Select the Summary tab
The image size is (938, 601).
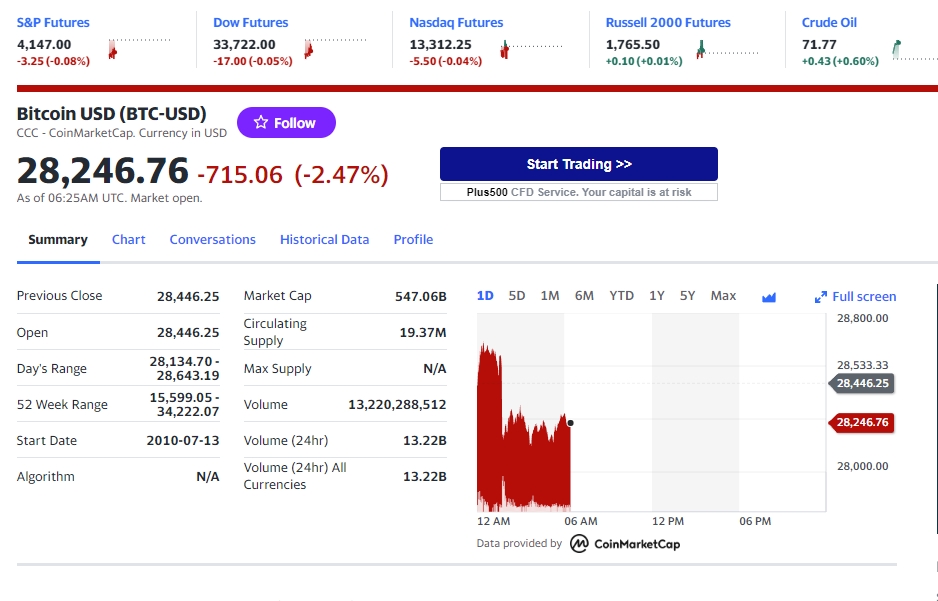(58, 239)
